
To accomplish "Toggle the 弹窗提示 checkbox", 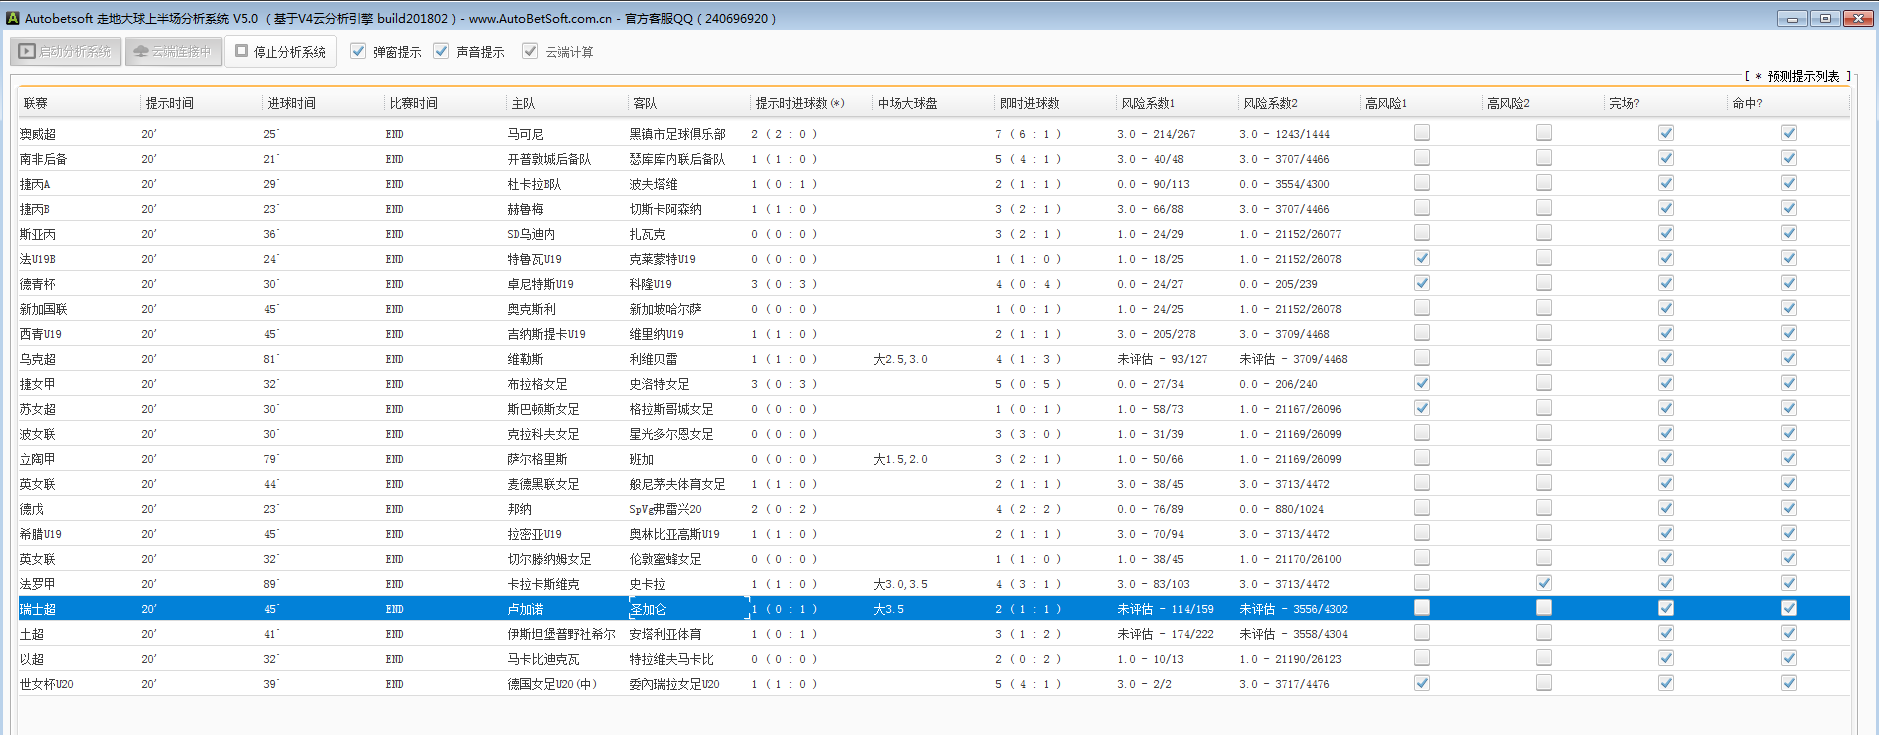I will pyautogui.click(x=358, y=51).
